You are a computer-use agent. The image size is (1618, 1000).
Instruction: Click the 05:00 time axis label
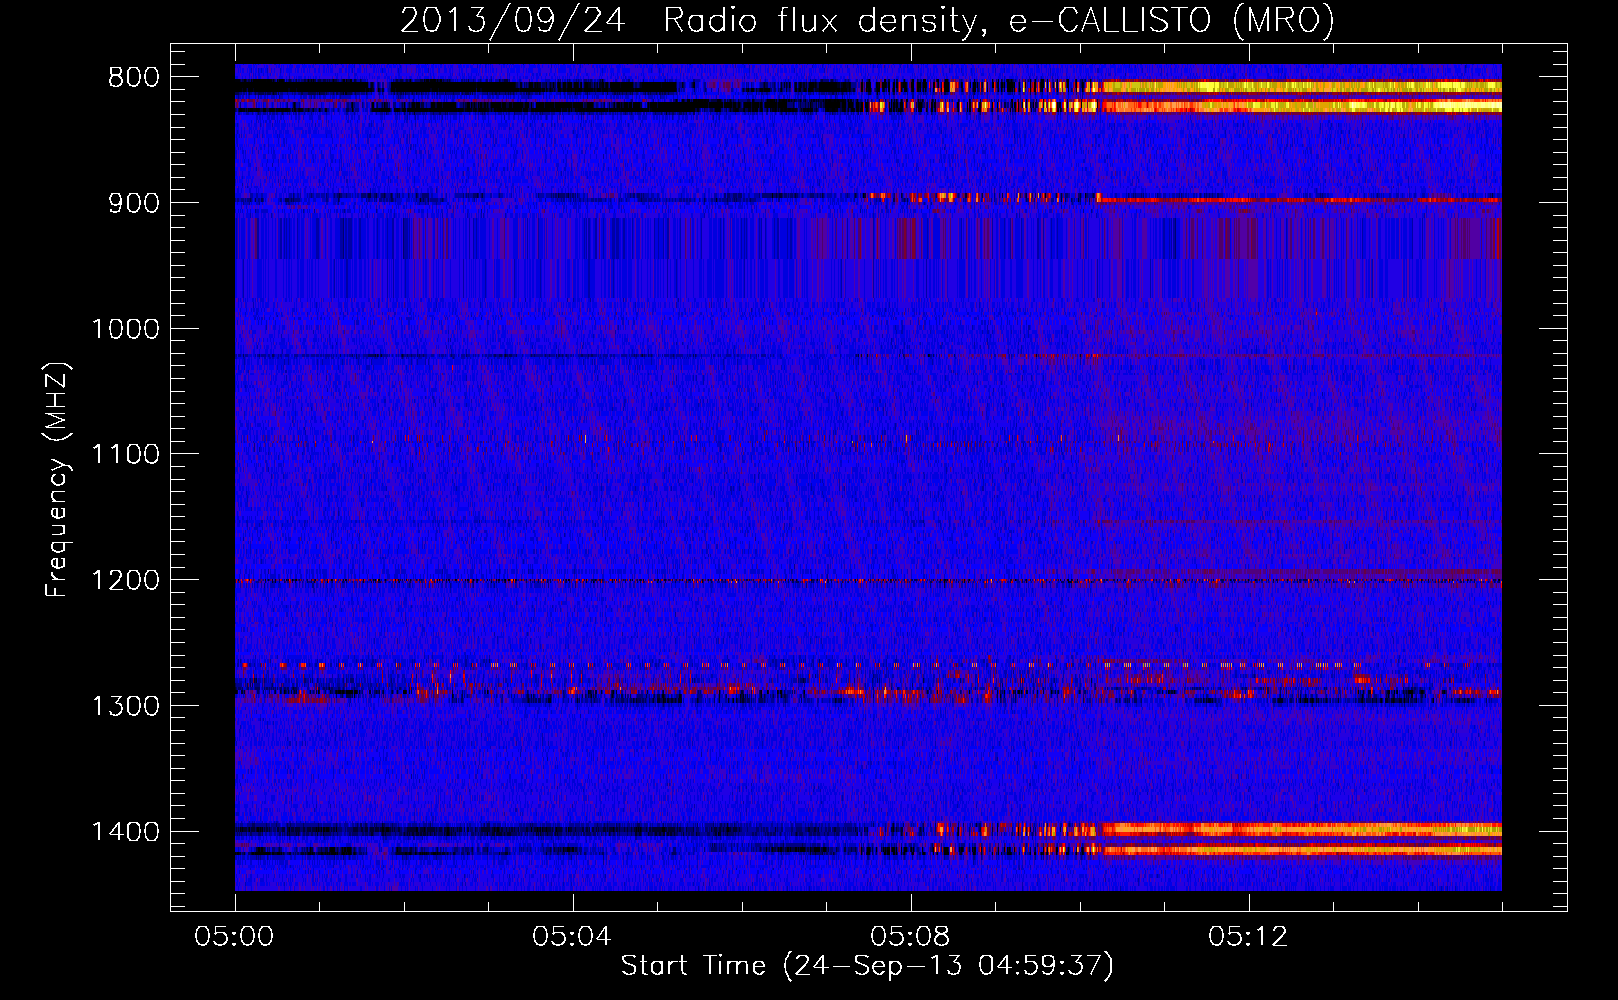tap(234, 936)
